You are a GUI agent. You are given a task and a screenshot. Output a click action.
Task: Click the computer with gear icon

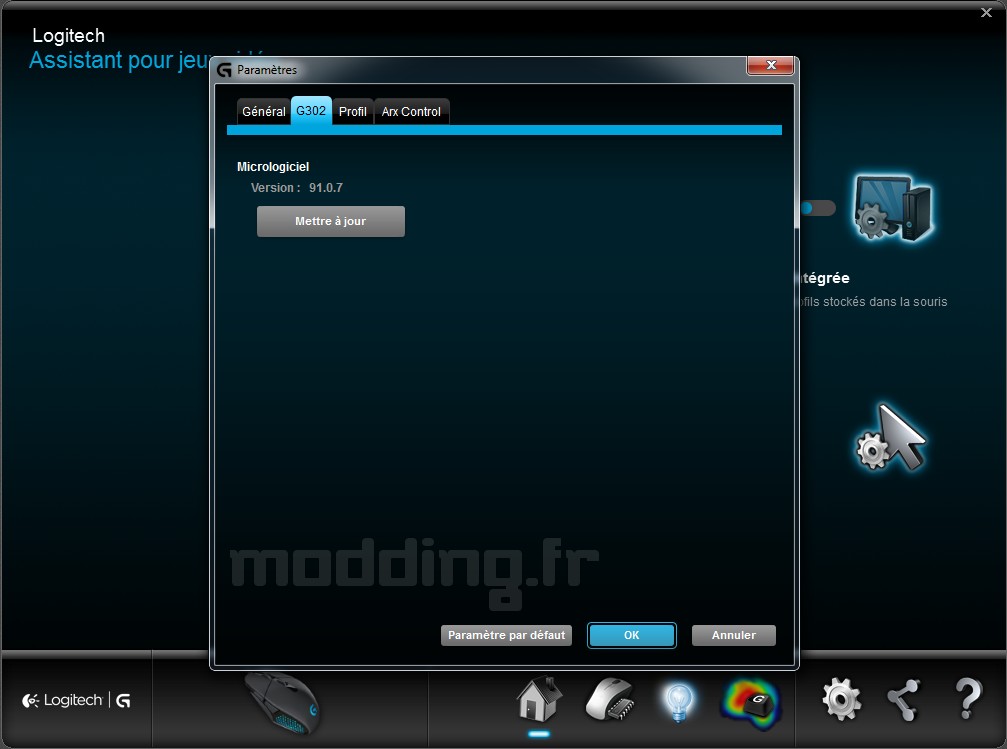(893, 207)
